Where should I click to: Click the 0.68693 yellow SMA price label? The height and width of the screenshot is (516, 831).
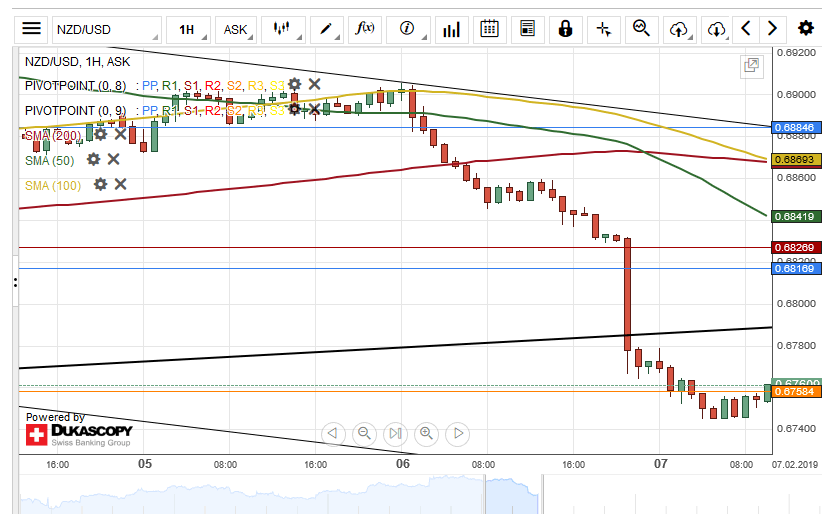click(797, 159)
